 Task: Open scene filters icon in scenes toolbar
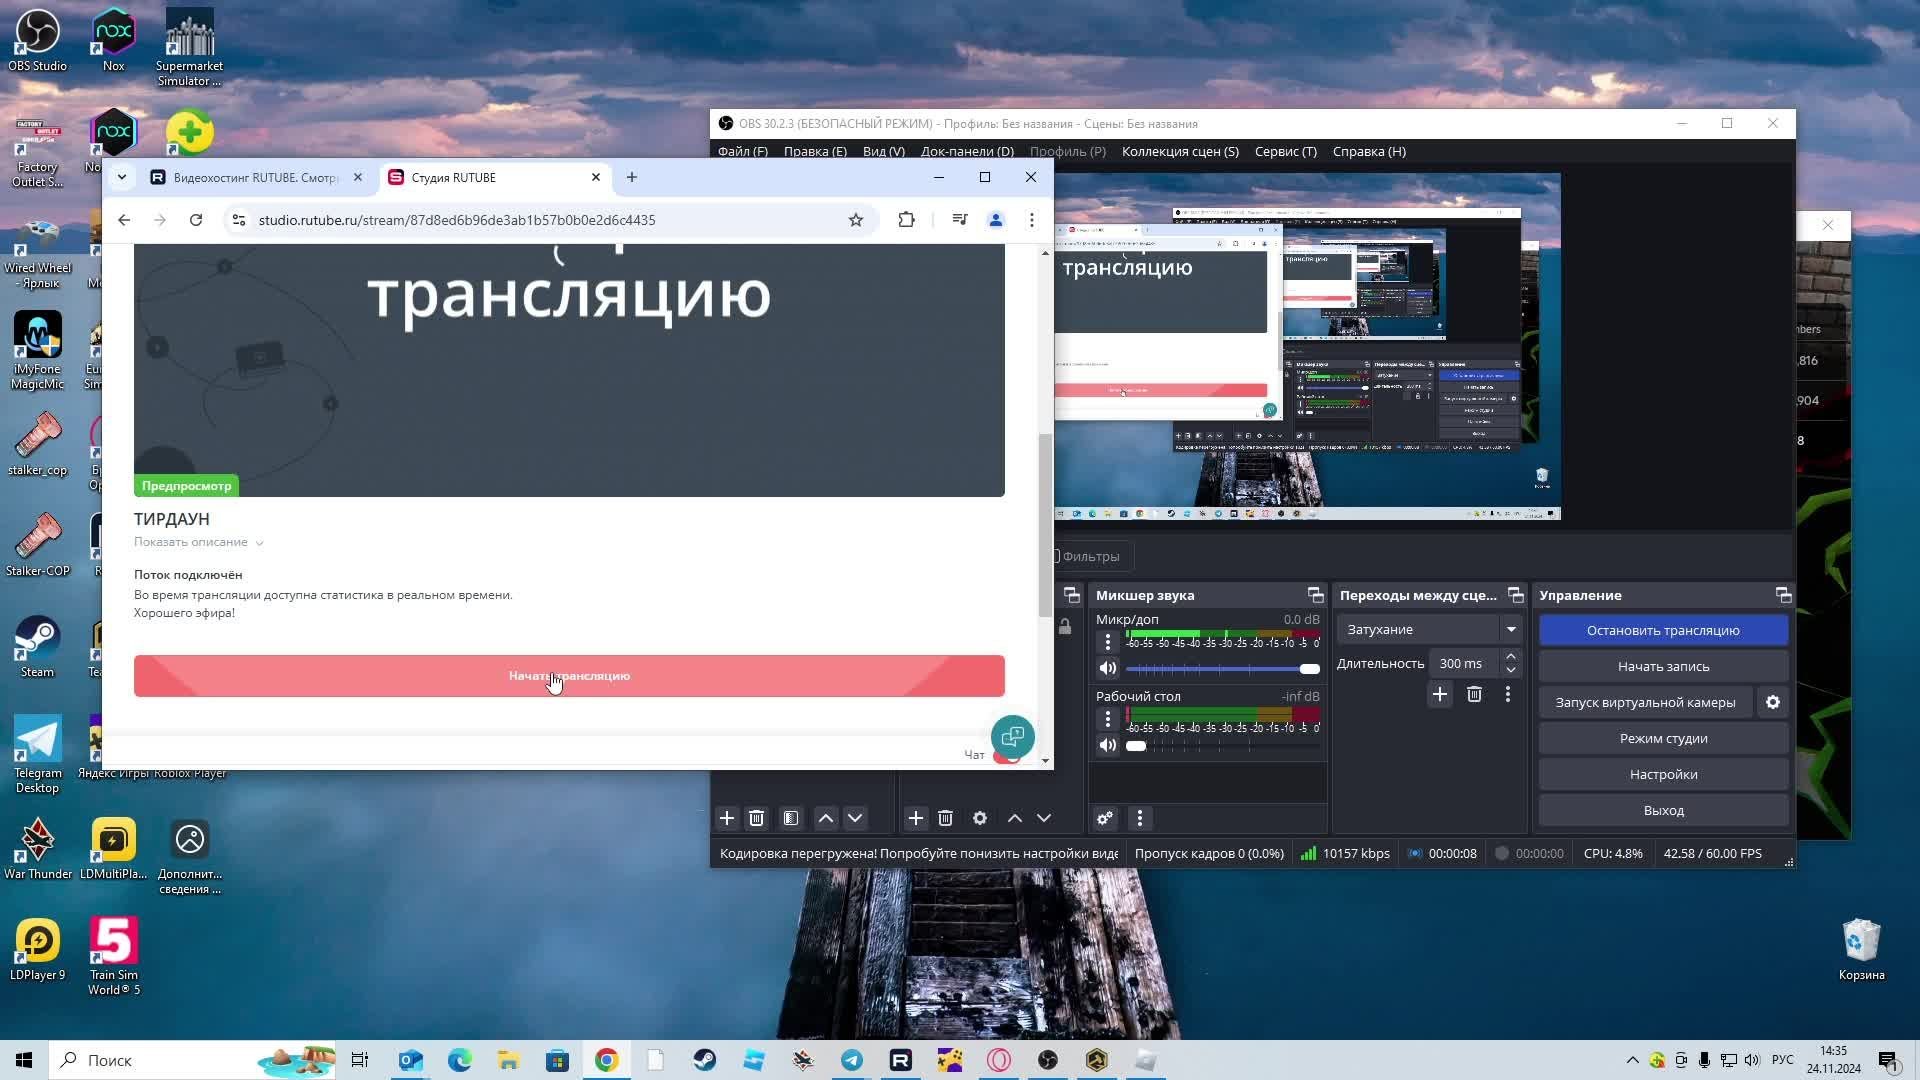pos(791,818)
